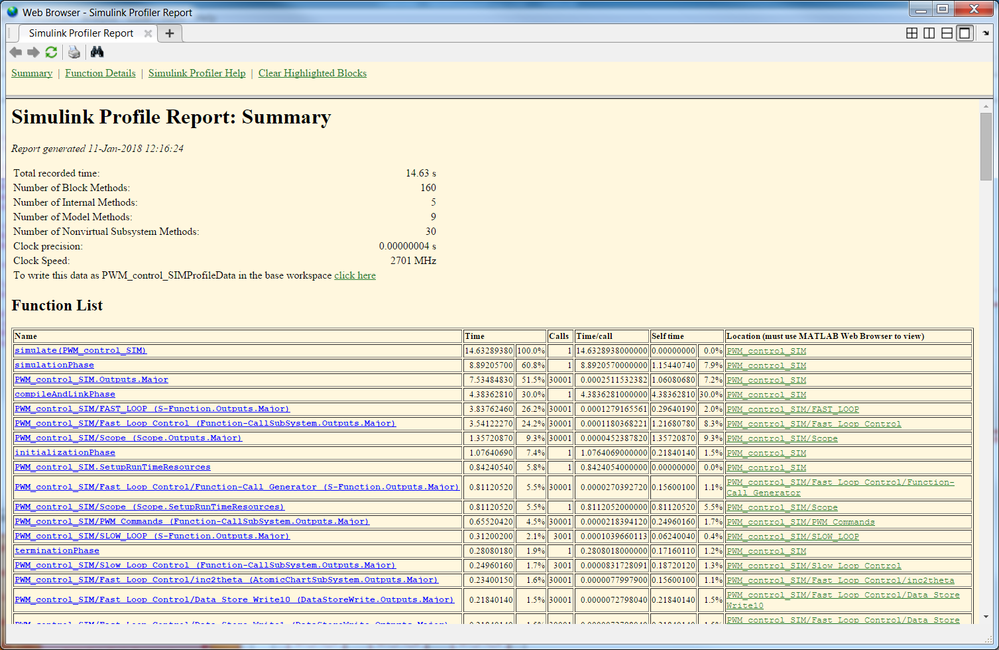Open Scope.Outputs.Major function link

coord(128,438)
